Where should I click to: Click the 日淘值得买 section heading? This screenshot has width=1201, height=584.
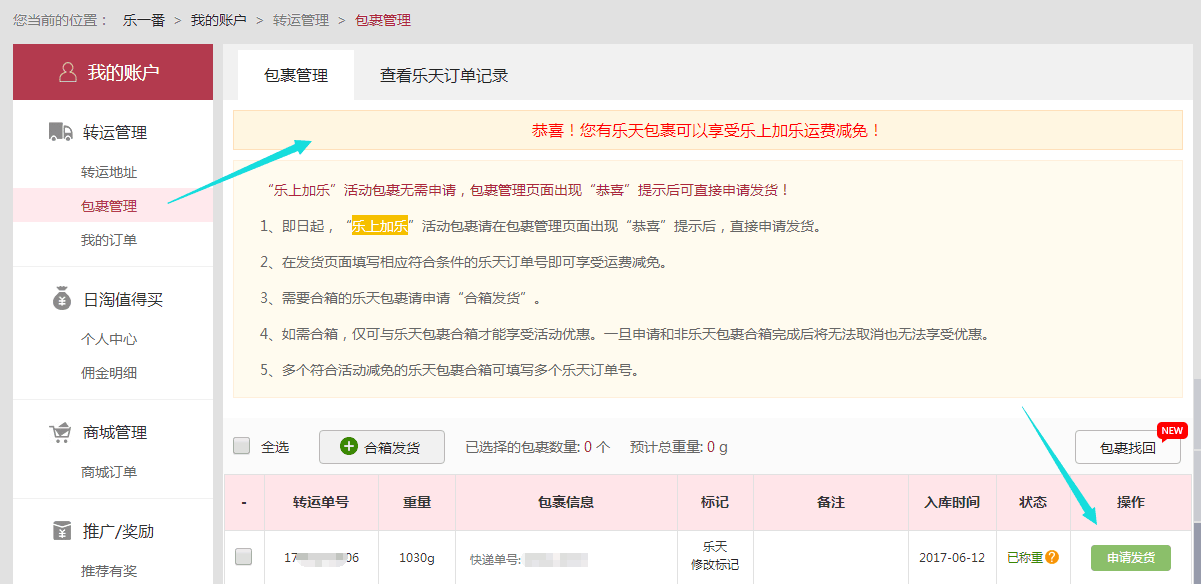point(123,299)
